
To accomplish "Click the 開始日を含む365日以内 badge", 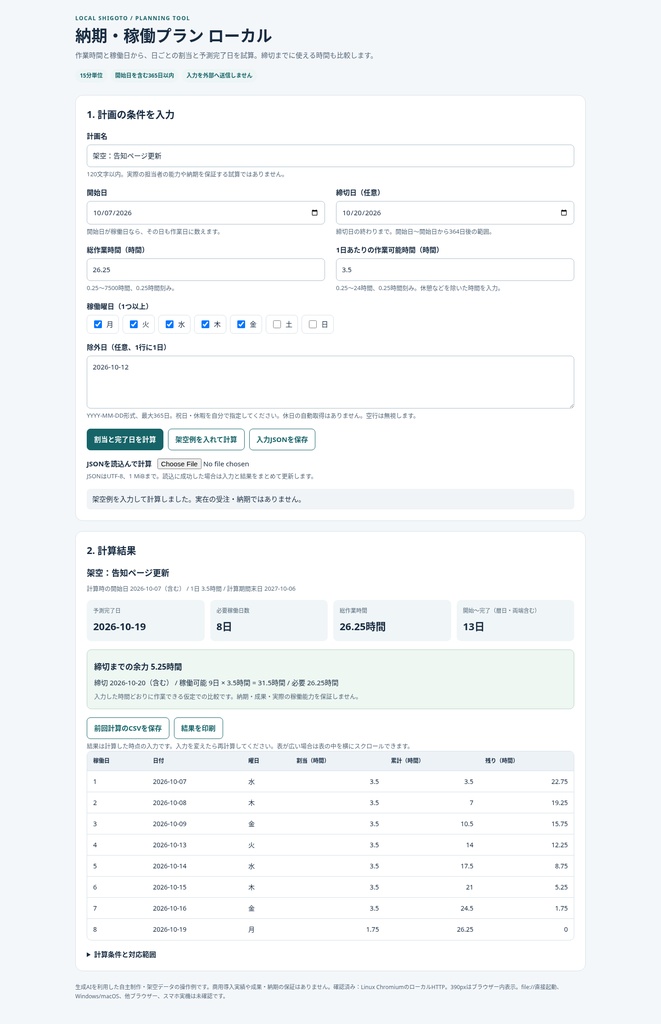I will point(144,76).
